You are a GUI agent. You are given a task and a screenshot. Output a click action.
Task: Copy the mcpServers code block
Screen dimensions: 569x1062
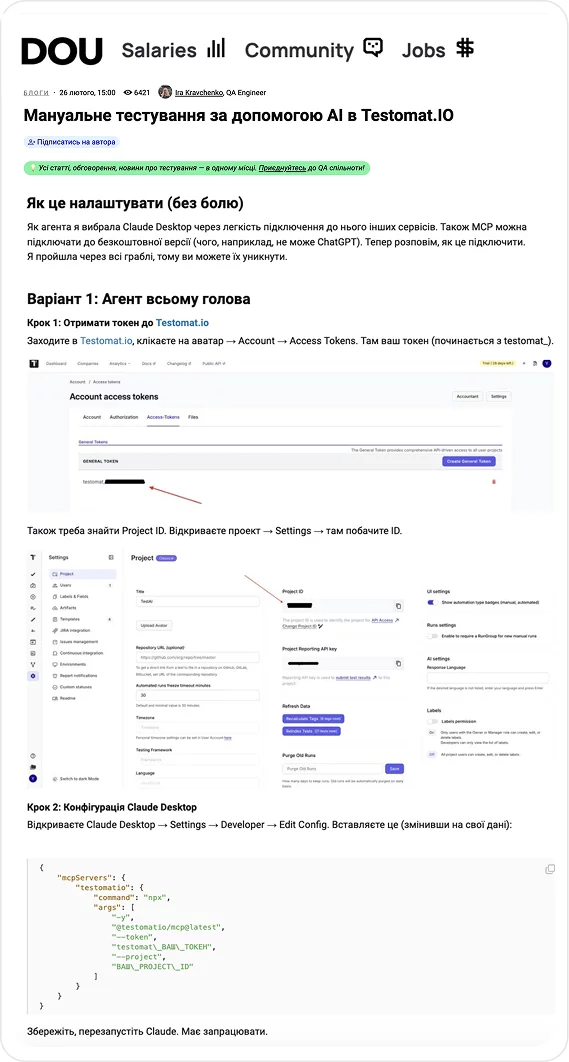tap(550, 869)
